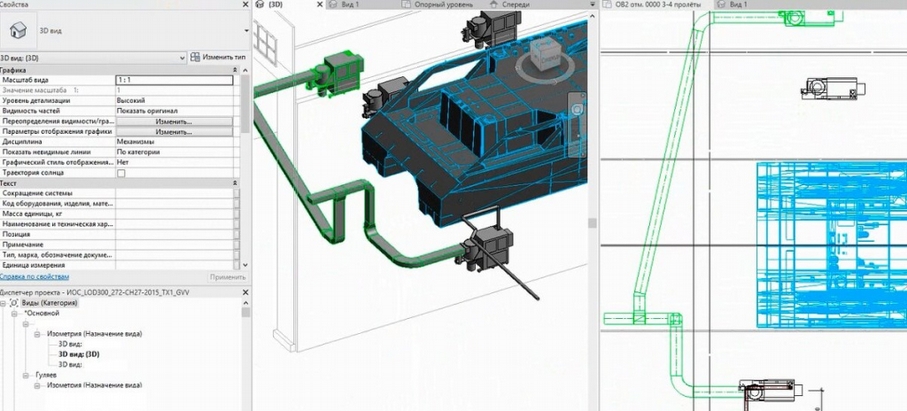Screen dimensions: 907x411
Task: Click parameter button beside Примечание
Action: click(236, 245)
